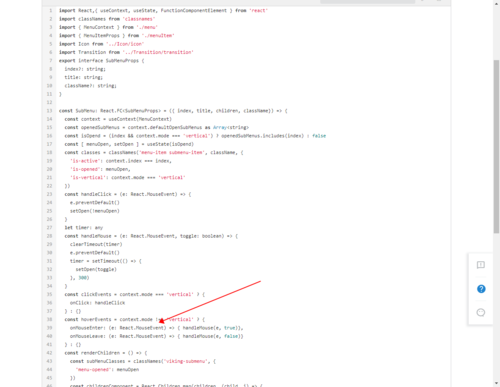This screenshot has width=500, height=387.
Task: Click the 'is-active' class condition line
Action: click(x=121, y=161)
